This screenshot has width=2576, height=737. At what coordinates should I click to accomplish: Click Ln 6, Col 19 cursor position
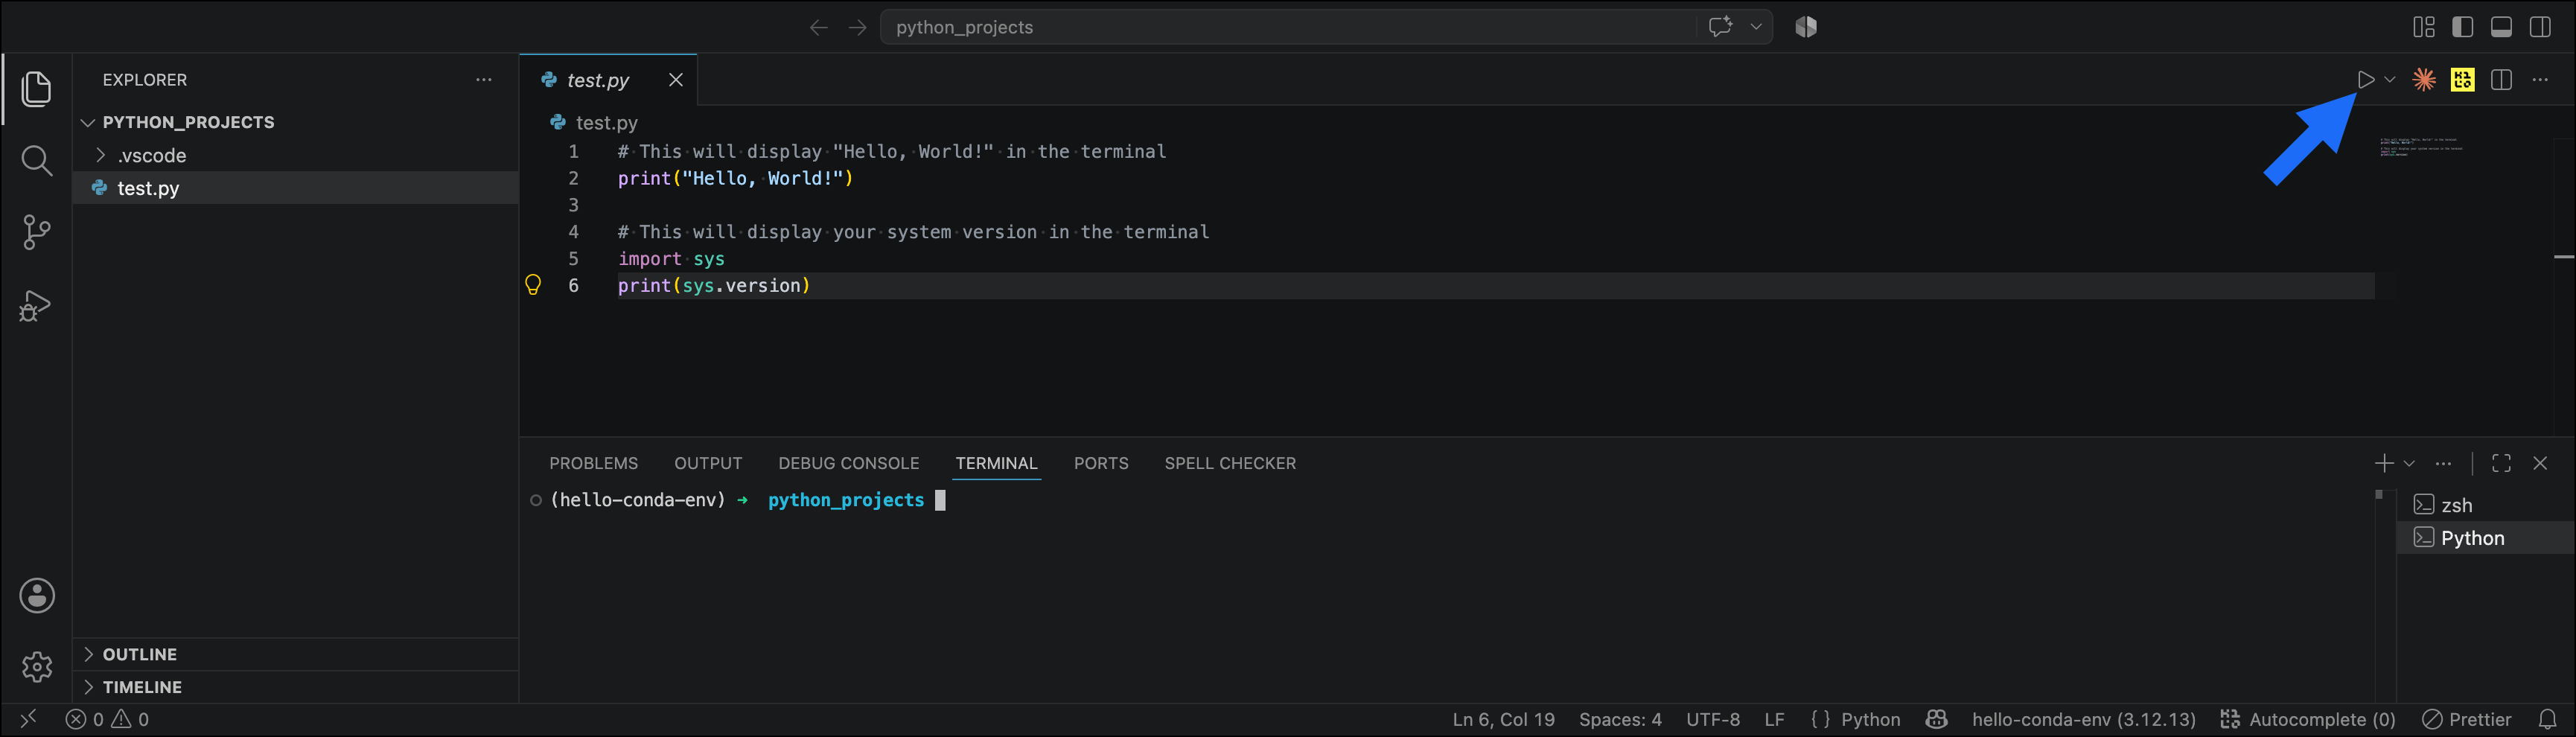[1503, 719]
